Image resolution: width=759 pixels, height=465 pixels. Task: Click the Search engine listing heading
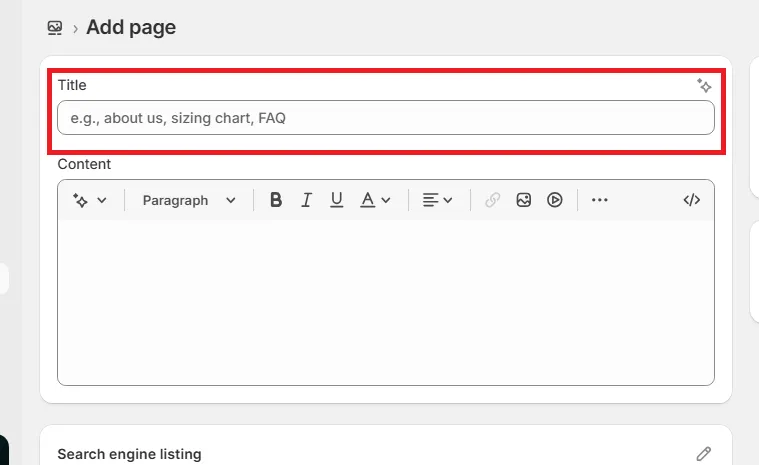click(129, 454)
